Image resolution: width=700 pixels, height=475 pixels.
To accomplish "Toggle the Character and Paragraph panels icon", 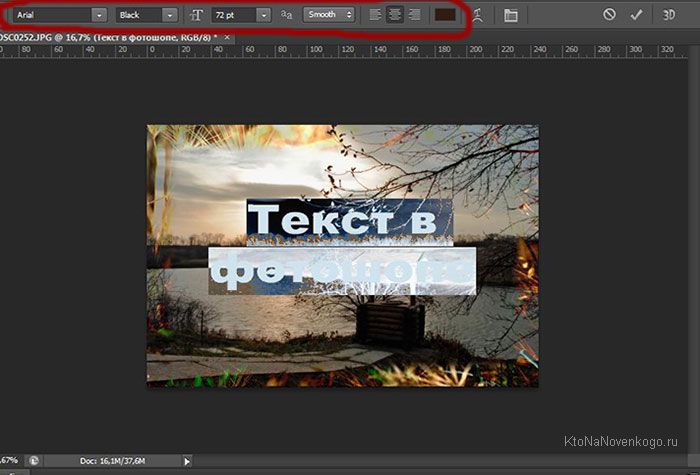I will [x=510, y=15].
